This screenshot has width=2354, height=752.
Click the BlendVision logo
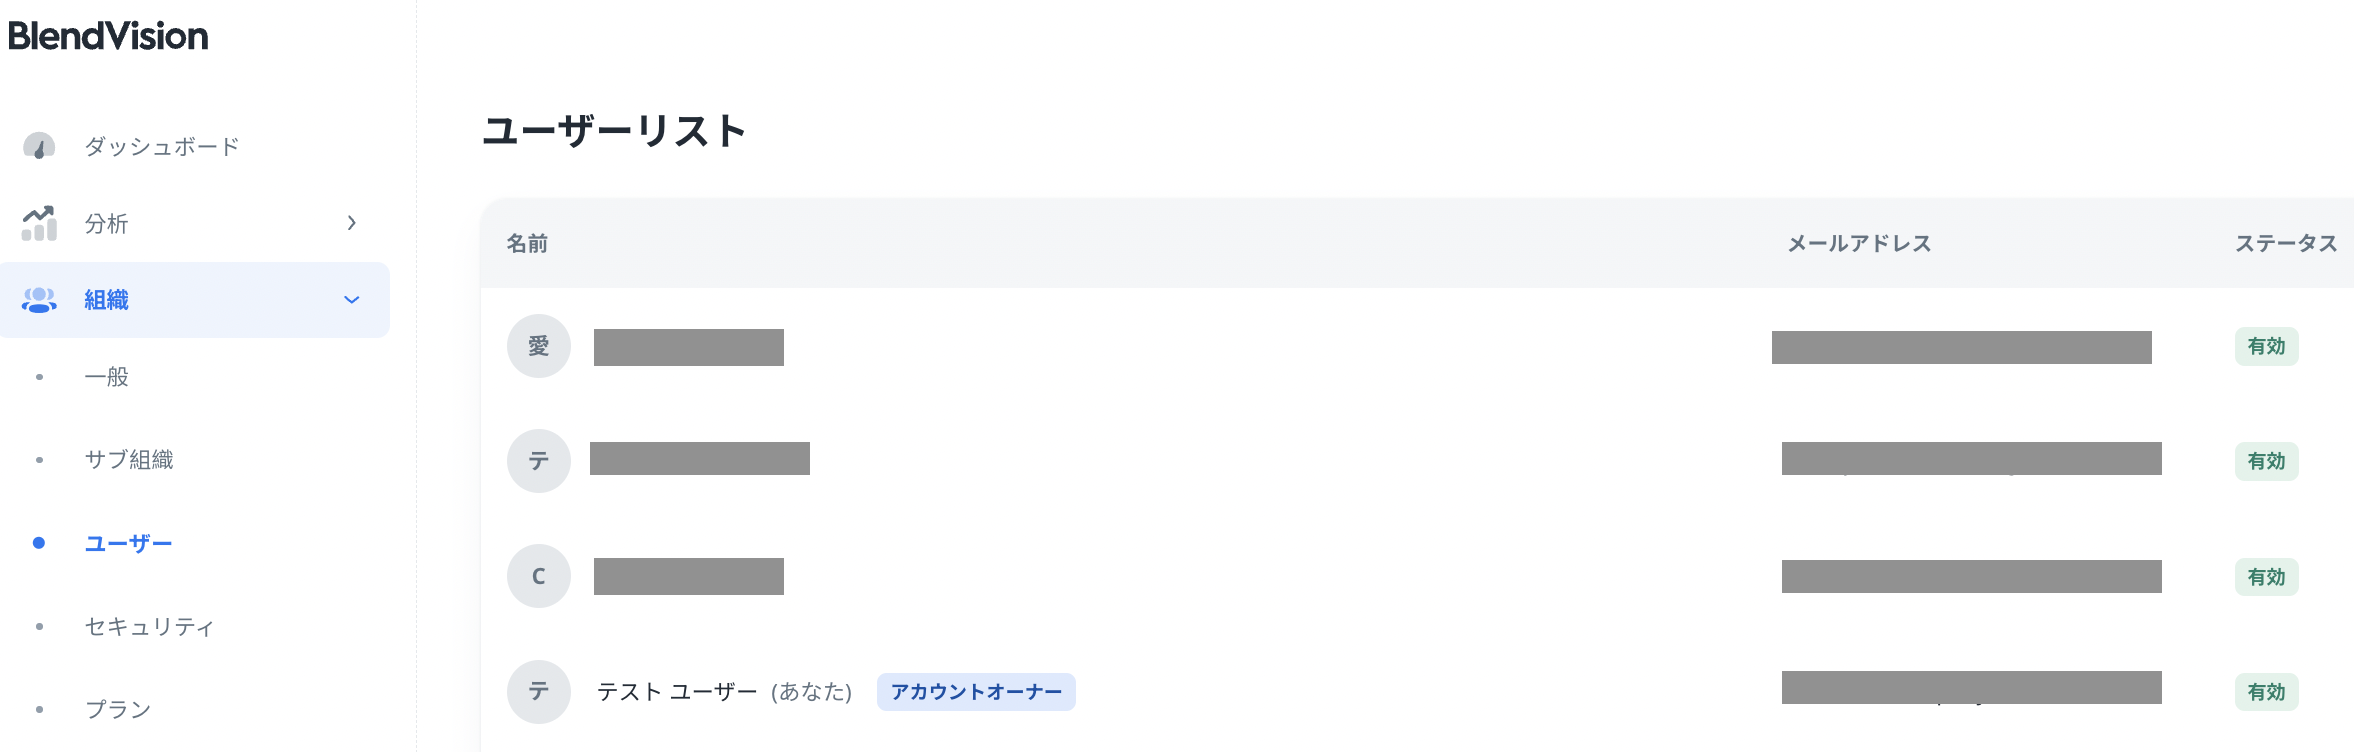click(108, 37)
